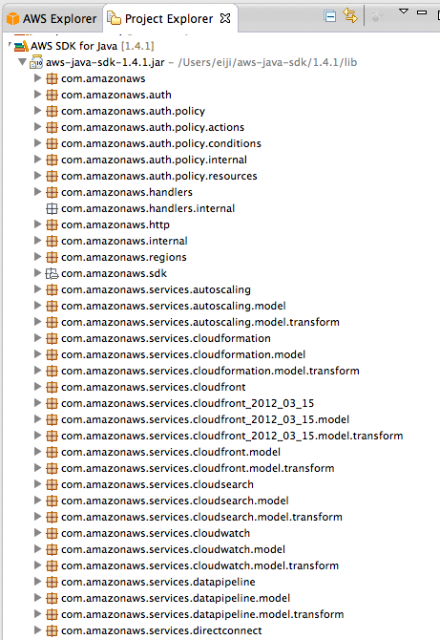The image size is (440, 640).
Task: Close the Project Explorer tab
Action: [x=225, y=18]
